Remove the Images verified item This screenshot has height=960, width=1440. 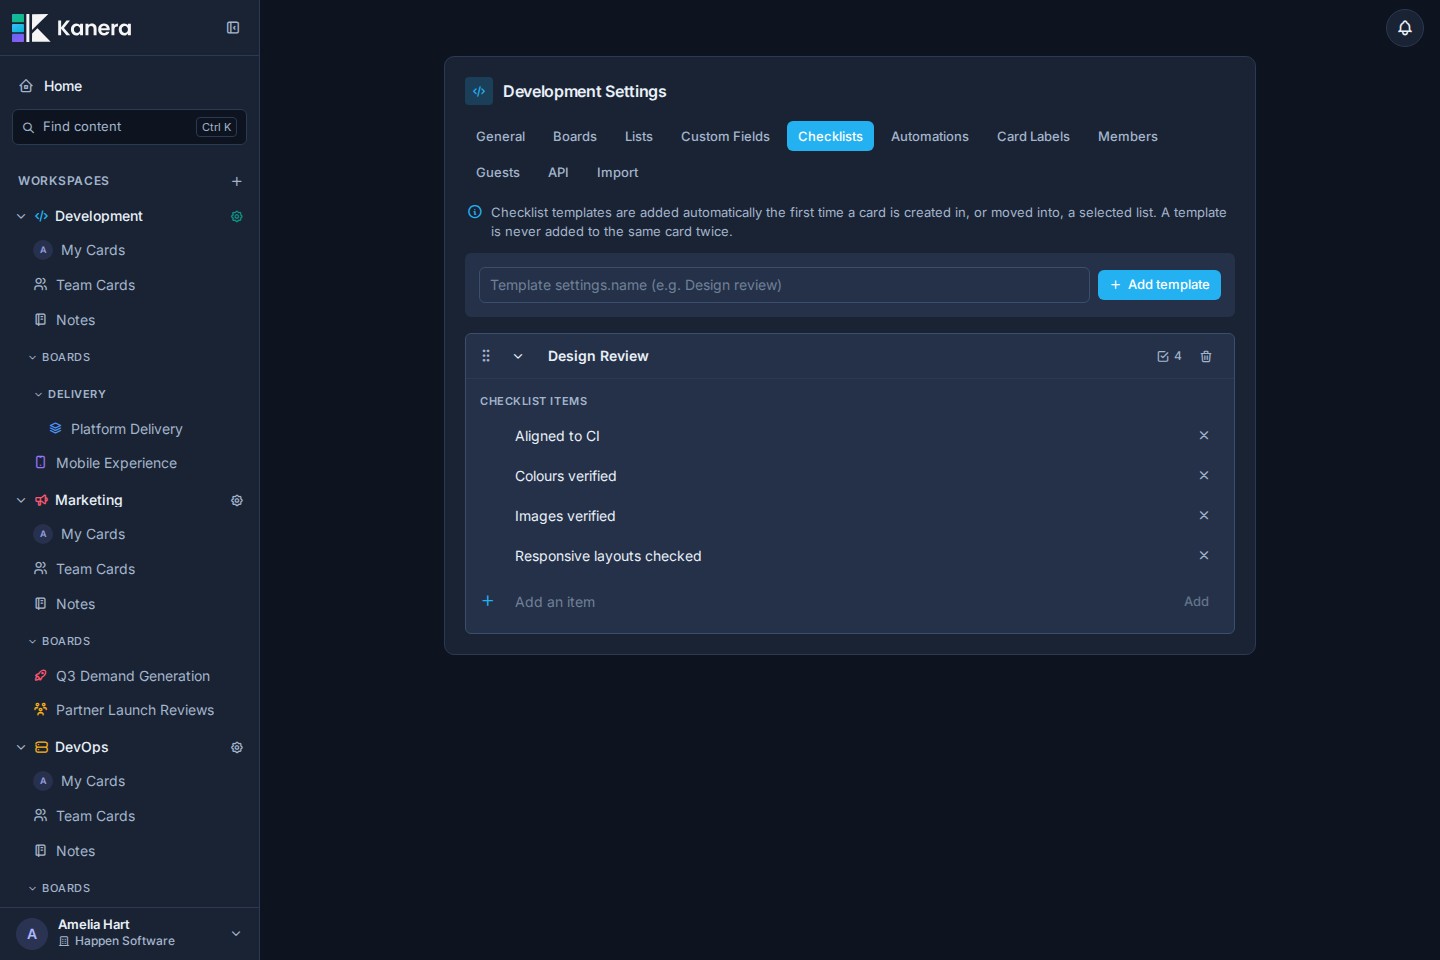tap(1204, 515)
